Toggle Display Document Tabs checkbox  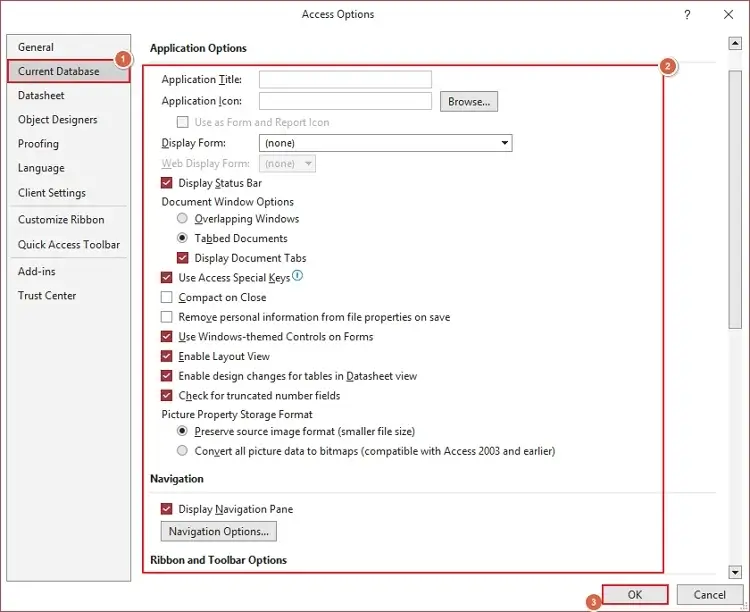click(x=182, y=258)
